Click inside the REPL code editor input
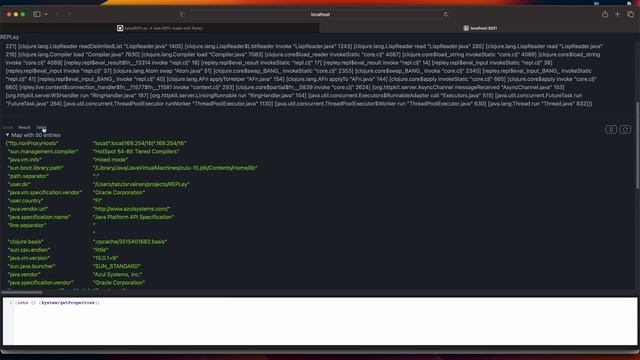The width and height of the screenshot is (640, 360). (320, 321)
